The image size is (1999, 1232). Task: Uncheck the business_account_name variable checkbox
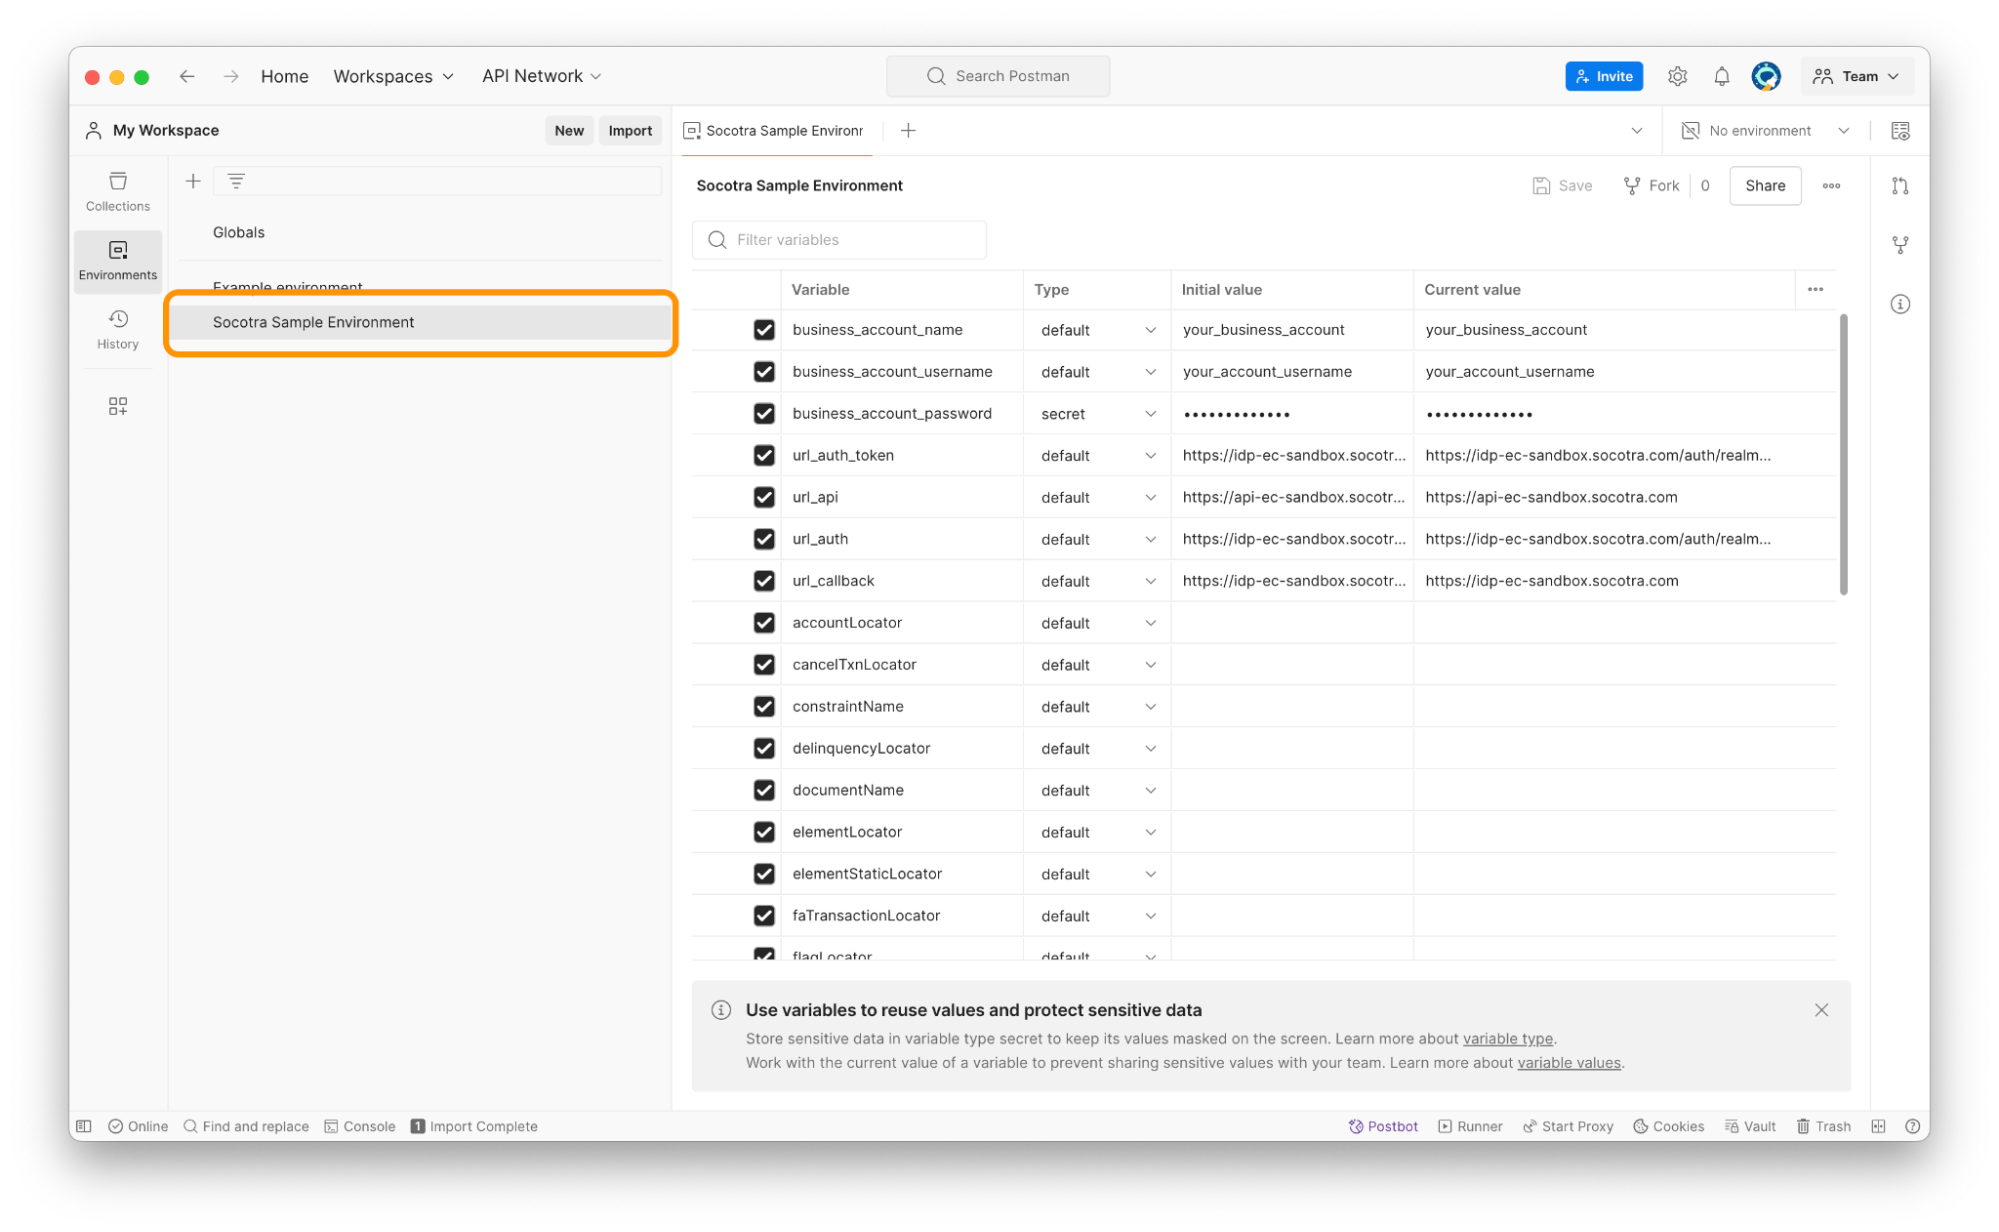click(x=764, y=330)
